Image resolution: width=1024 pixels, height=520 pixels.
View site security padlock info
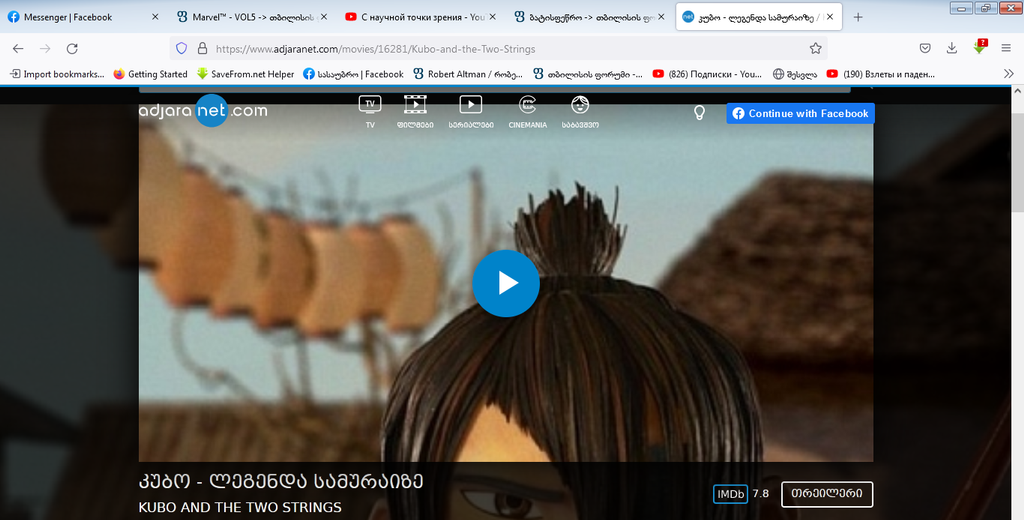point(202,48)
